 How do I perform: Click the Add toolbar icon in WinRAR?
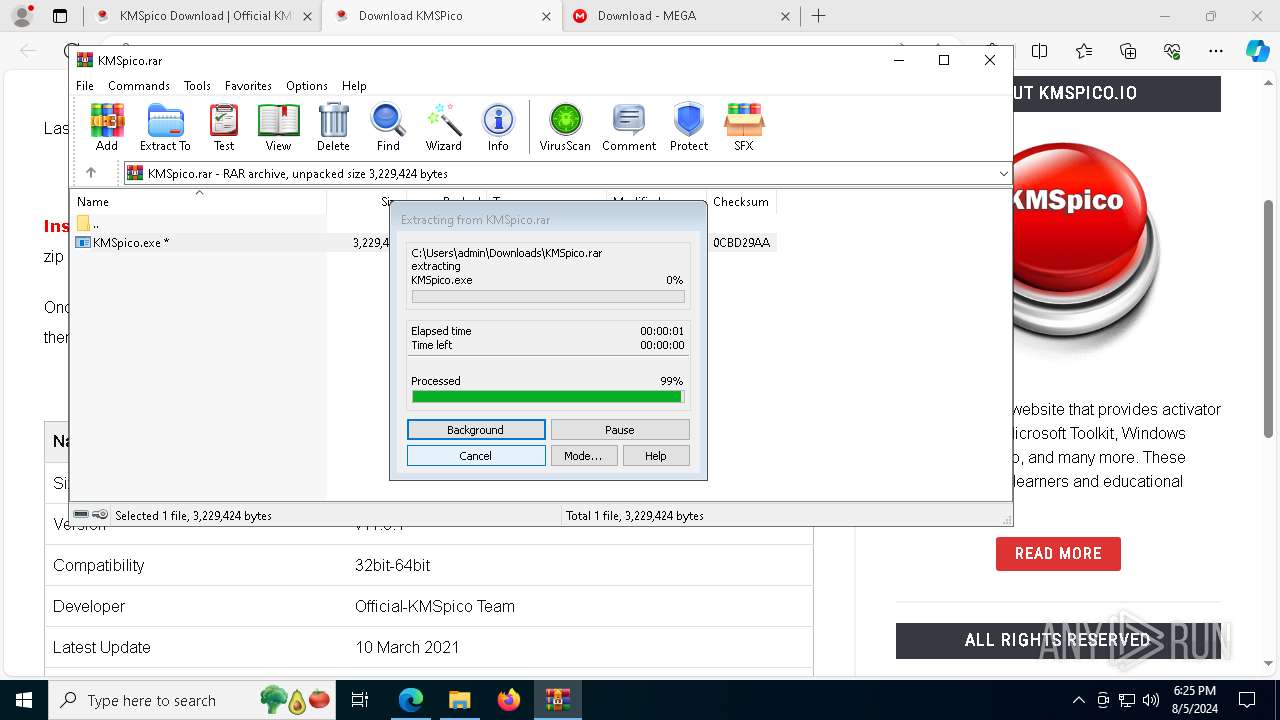107,127
